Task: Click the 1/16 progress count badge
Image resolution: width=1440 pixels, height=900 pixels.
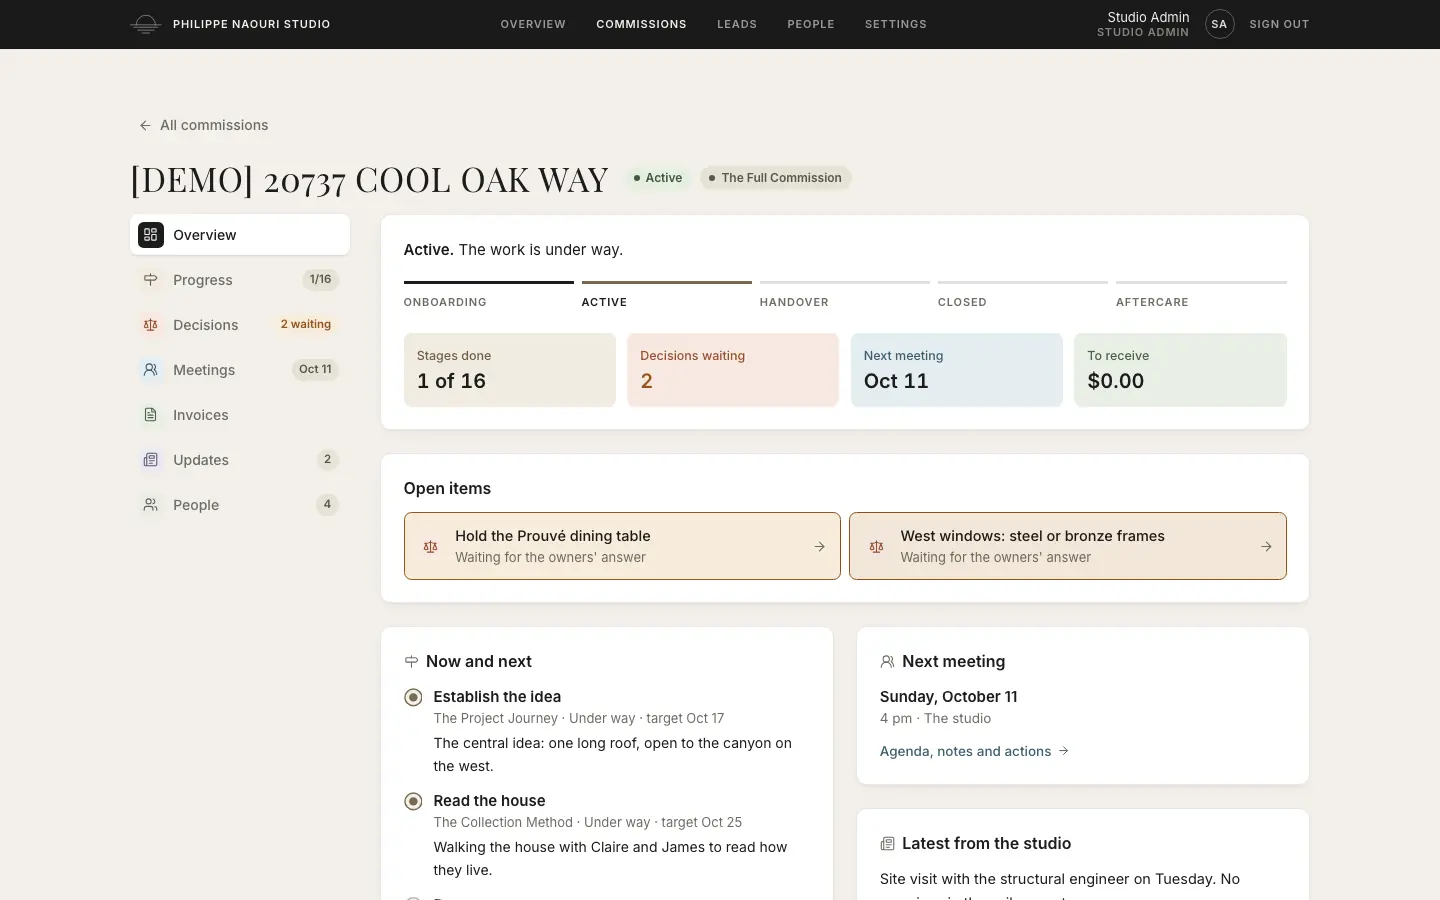Action: coord(320,280)
